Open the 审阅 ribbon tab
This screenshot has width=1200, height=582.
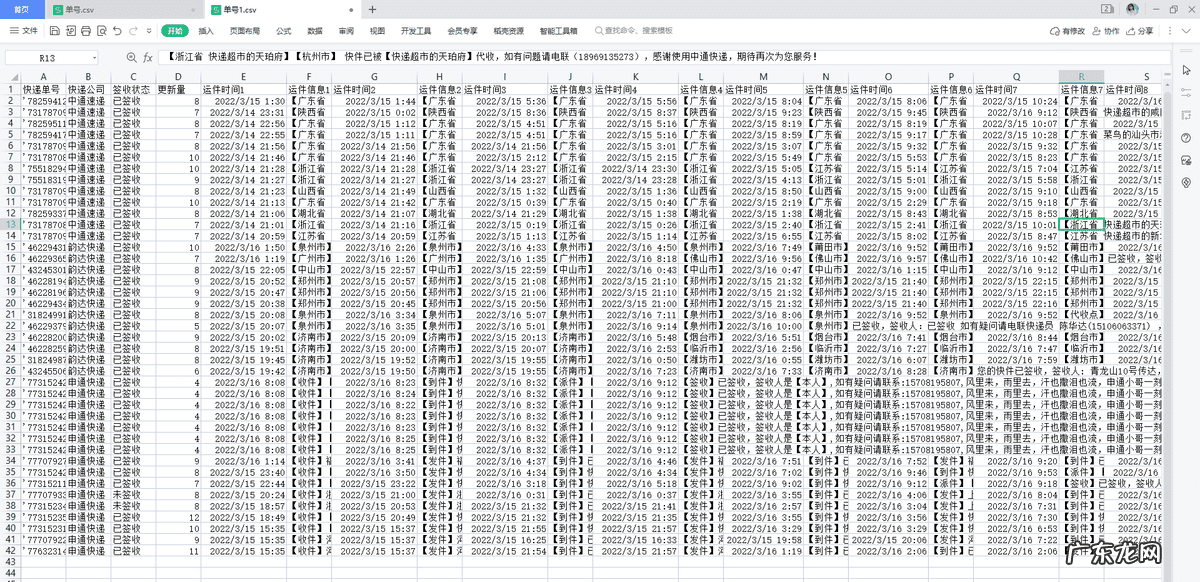pyautogui.click(x=346, y=31)
